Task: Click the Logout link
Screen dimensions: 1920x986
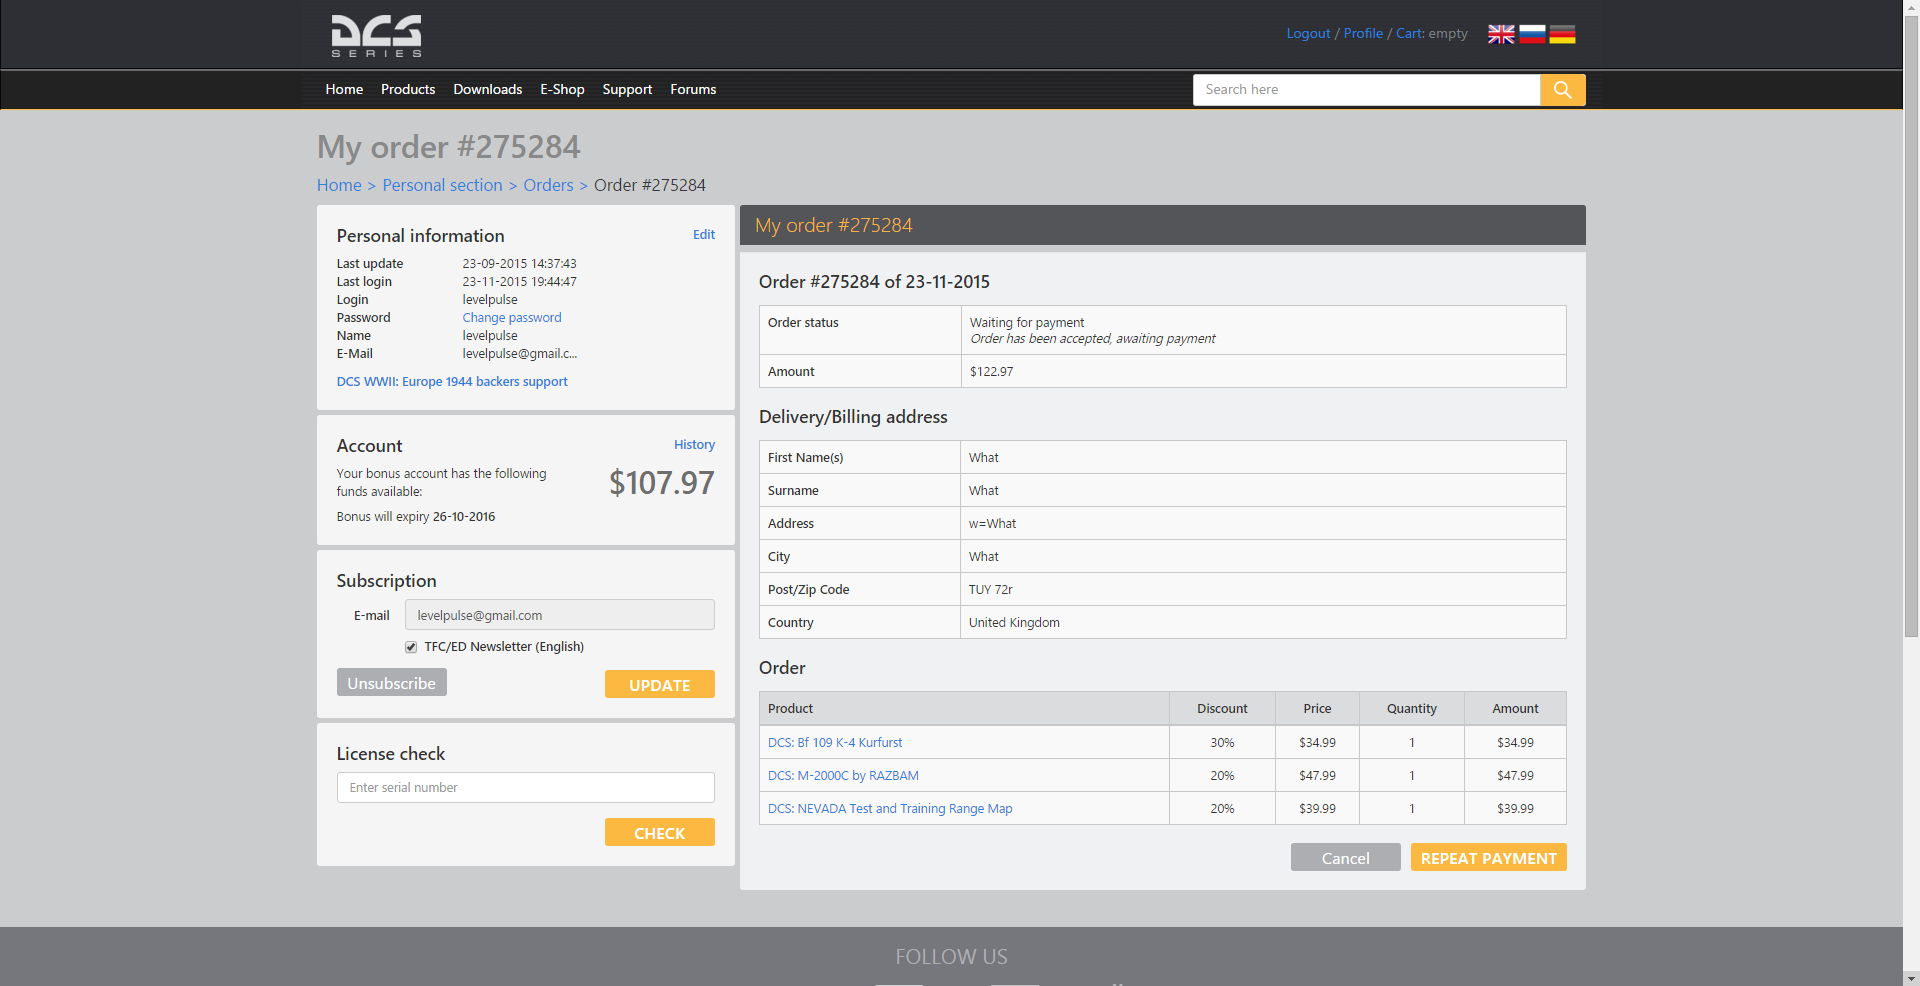Action: [1308, 33]
